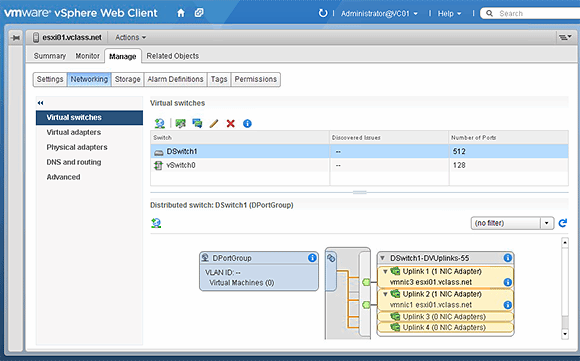Refresh the vSphere Web Client
The width and height of the screenshot is (580, 361).
323,13
